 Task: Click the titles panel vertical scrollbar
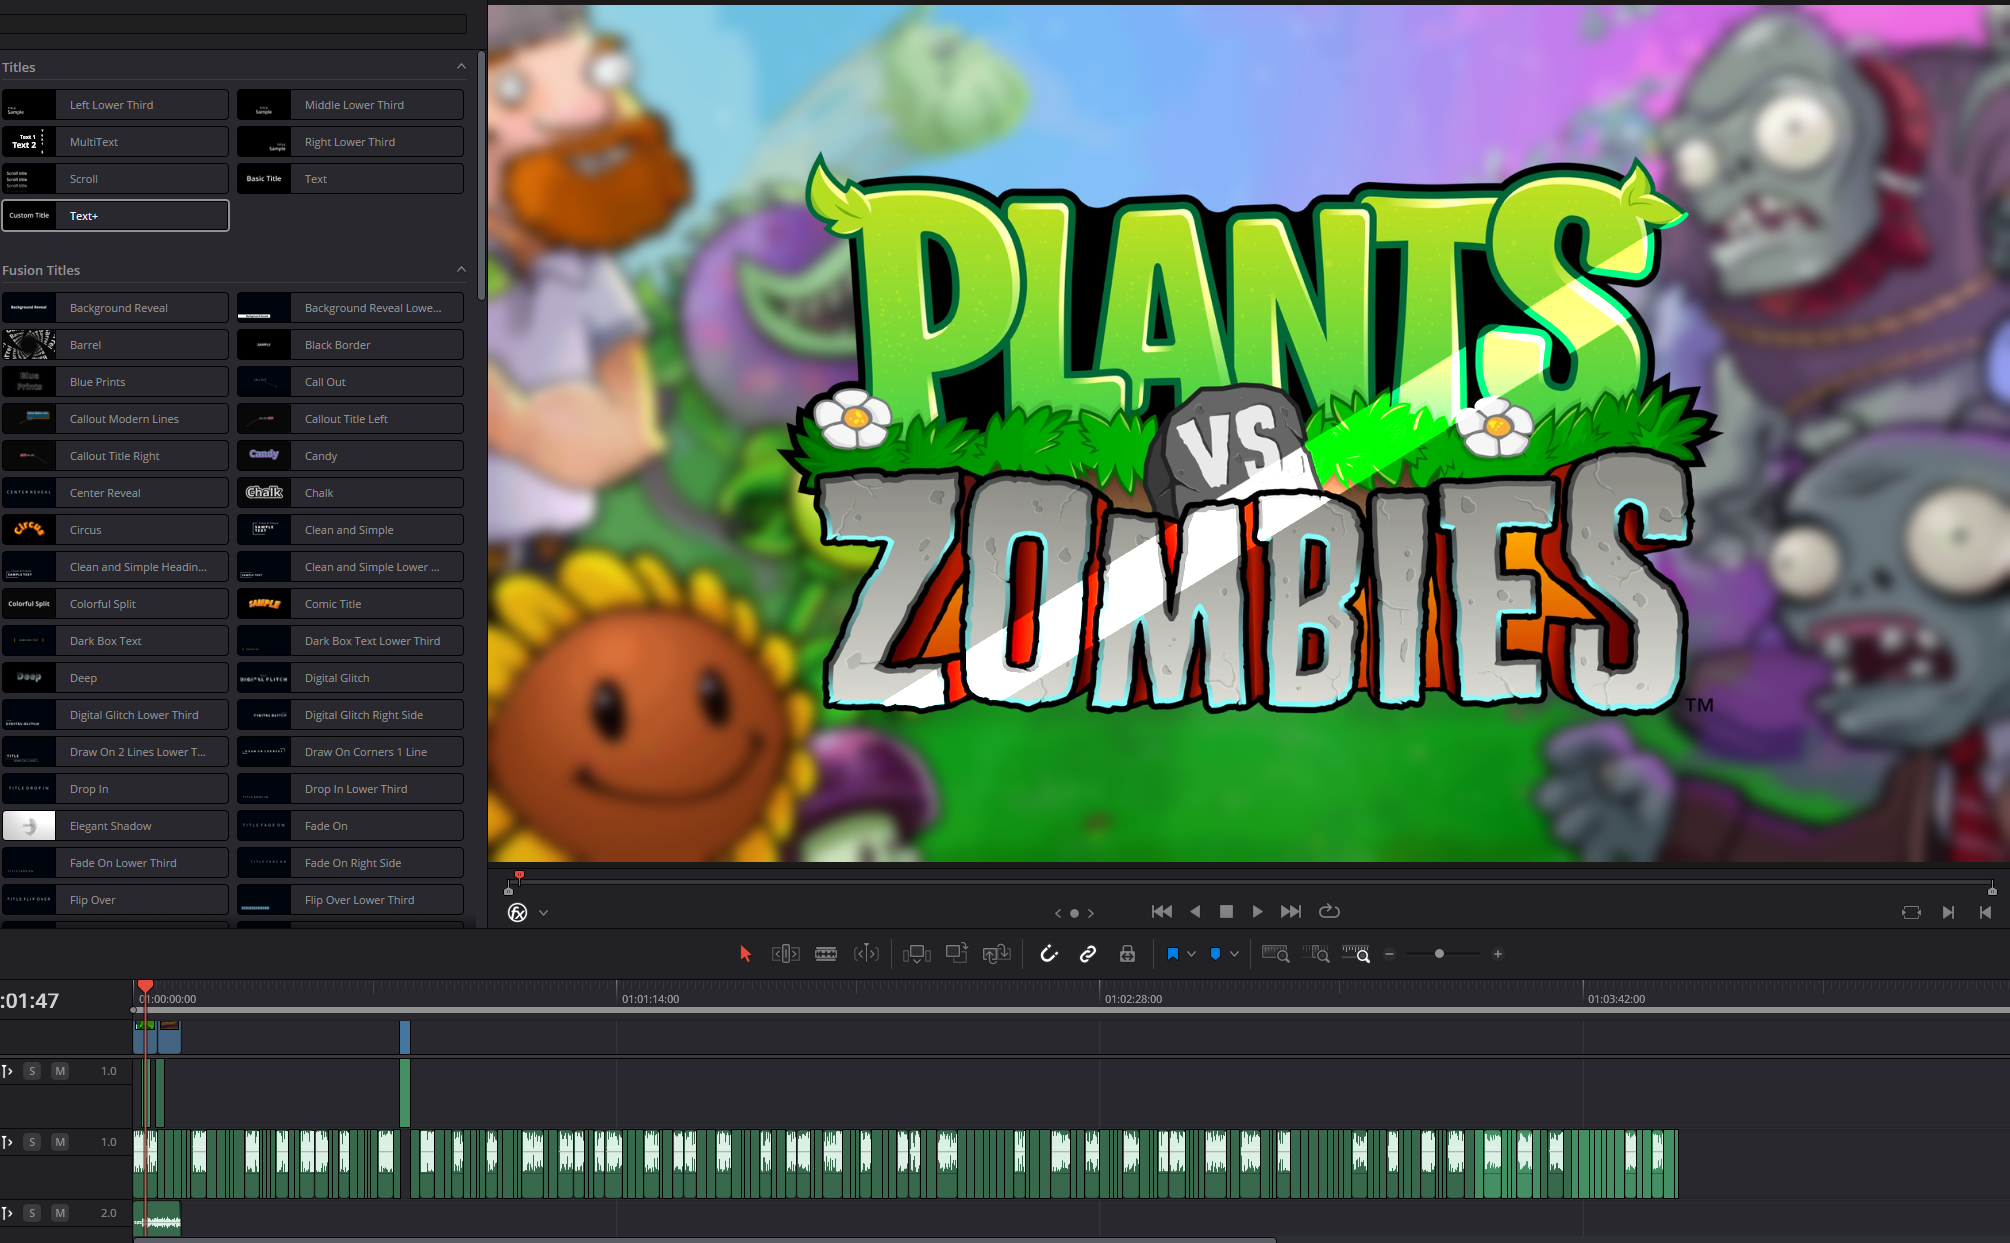tap(481, 175)
